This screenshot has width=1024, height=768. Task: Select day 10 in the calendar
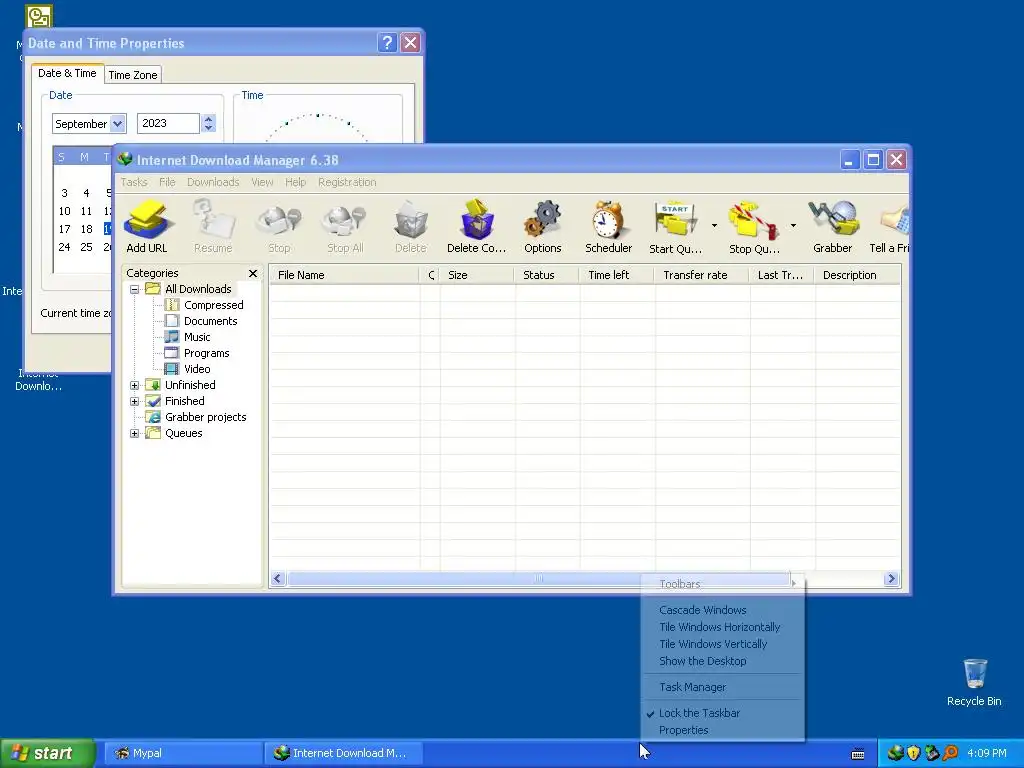pos(64,212)
